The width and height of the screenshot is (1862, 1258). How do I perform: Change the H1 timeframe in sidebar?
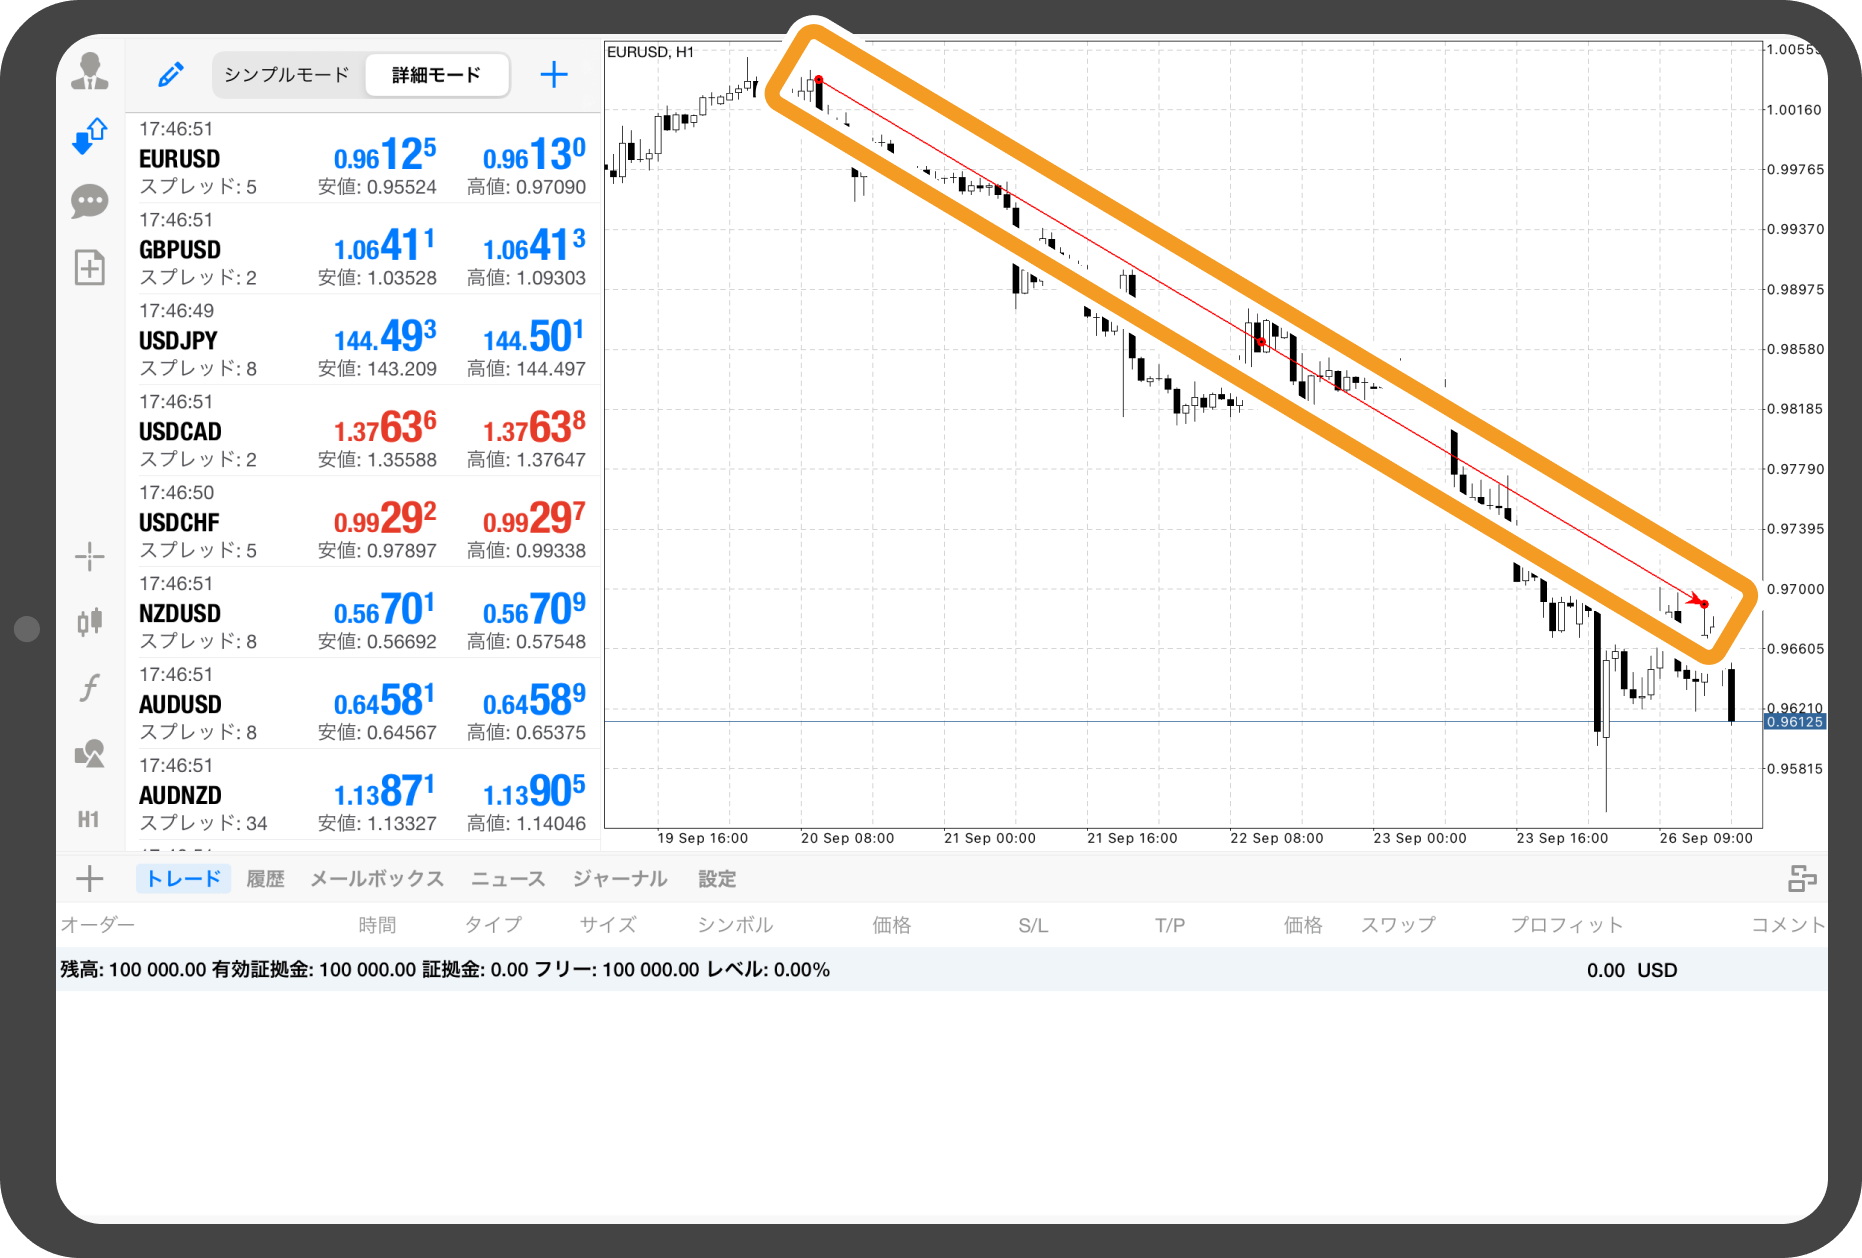coord(89,820)
